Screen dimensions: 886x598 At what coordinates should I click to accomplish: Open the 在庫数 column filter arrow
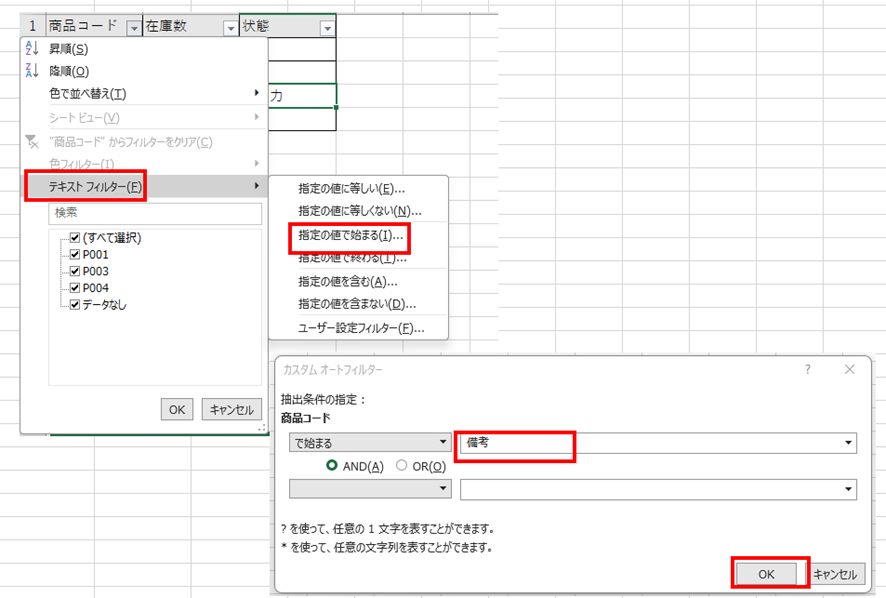coord(230,28)
